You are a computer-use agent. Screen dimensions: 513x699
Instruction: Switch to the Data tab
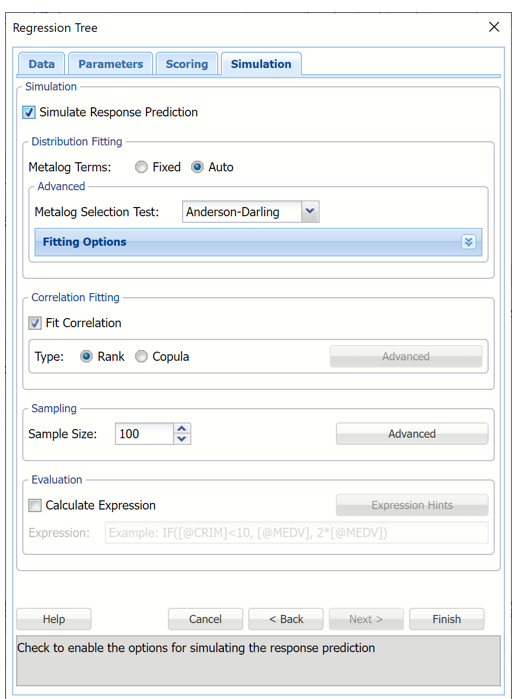(41, 64)
